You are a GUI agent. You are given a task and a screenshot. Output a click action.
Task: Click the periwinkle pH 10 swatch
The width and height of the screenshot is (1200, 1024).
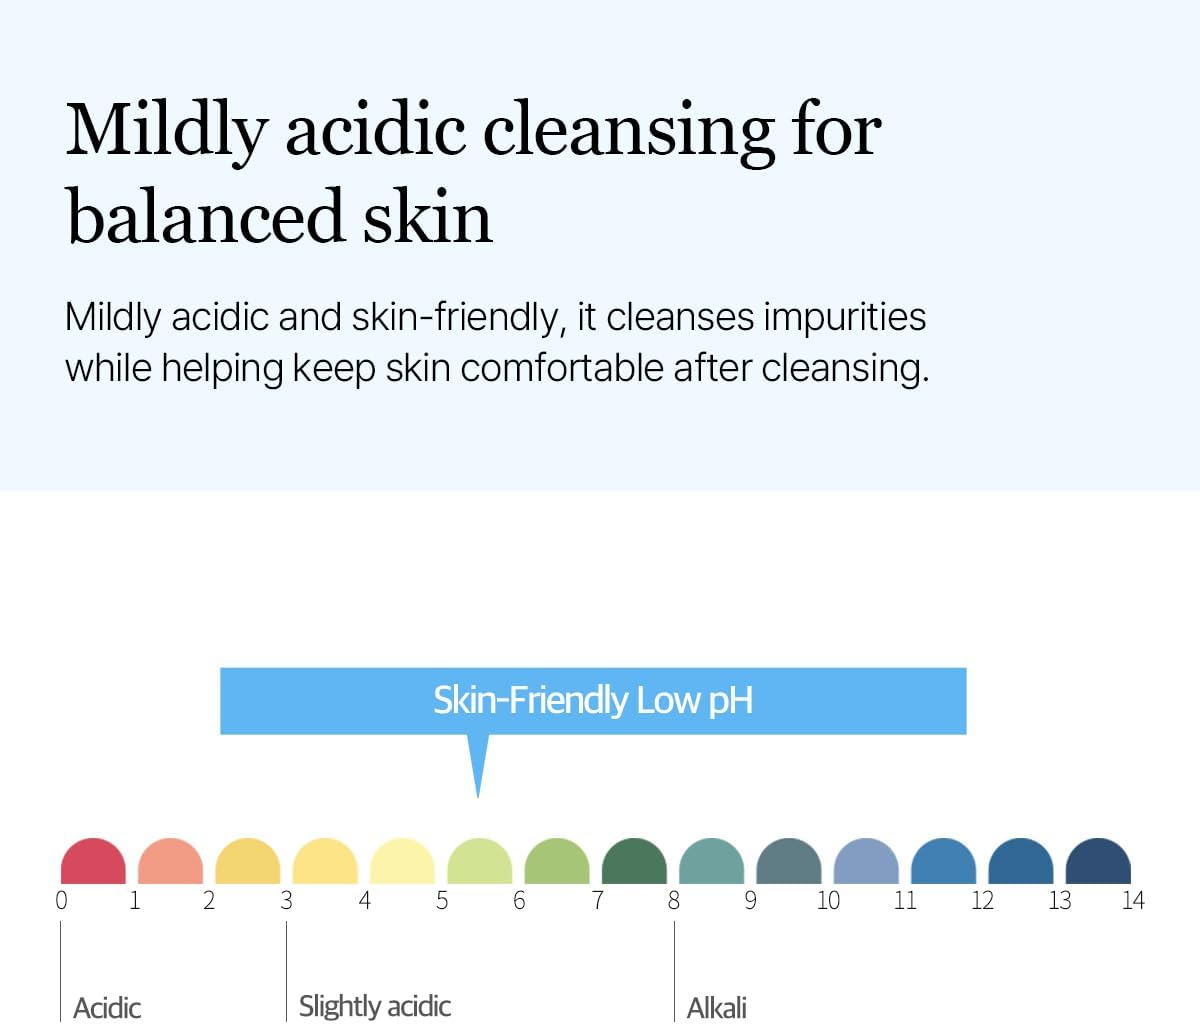point(866,861)
